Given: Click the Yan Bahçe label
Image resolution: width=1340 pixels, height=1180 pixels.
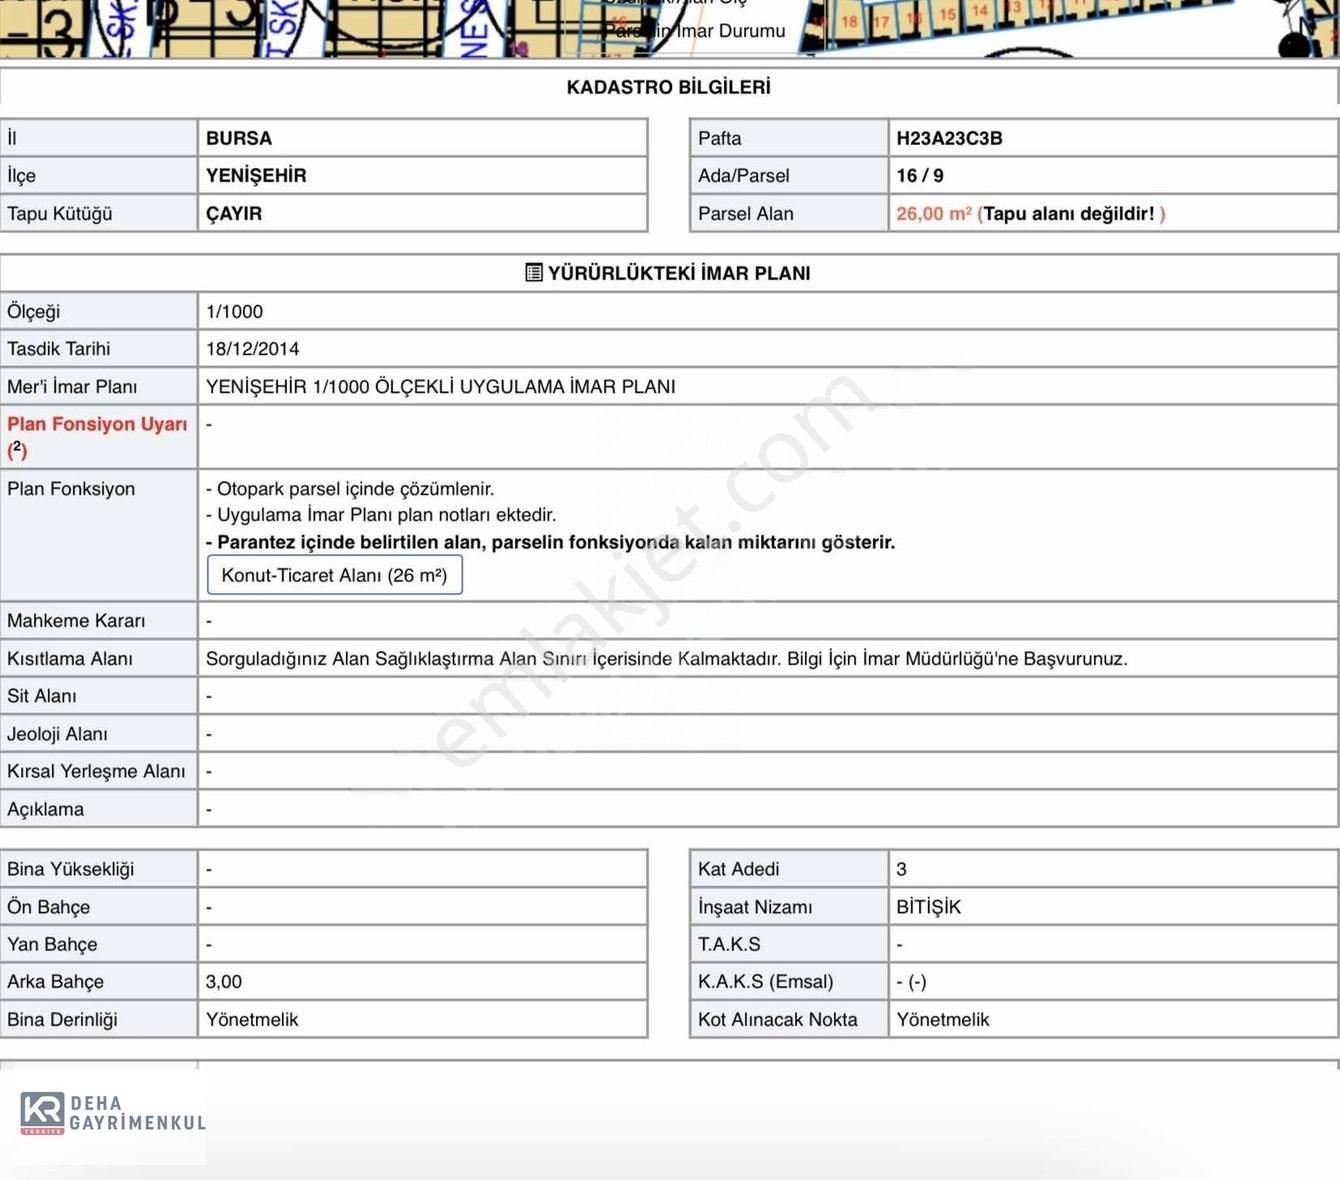Looking at the screenshot, I should 52,944.
